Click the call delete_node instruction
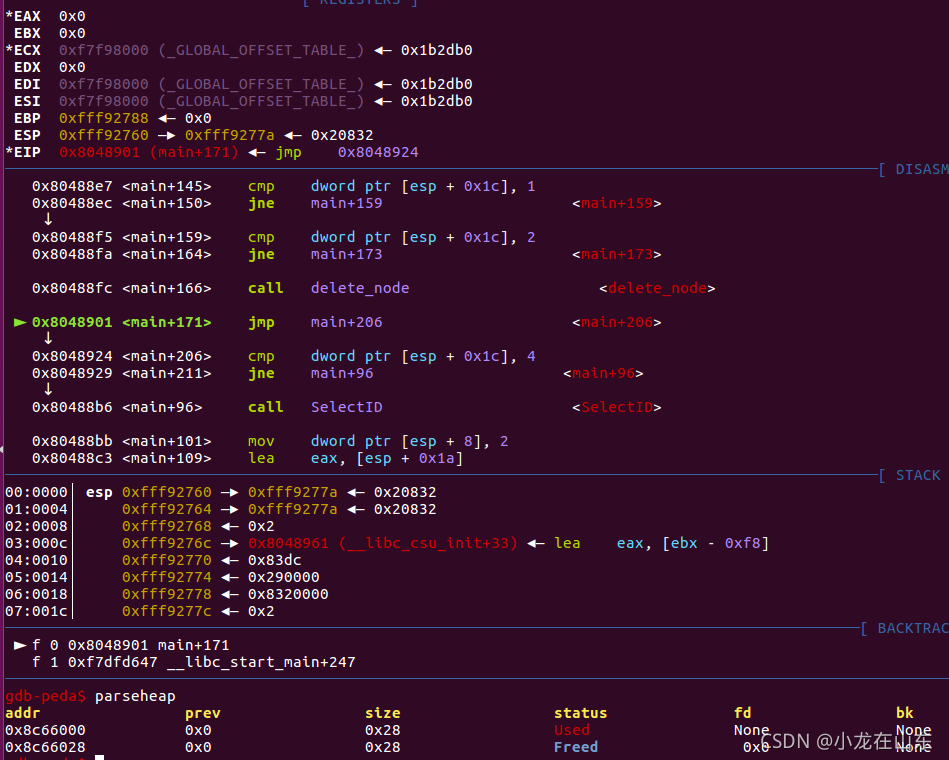This screenshot has height=760, width=949. click(328, 288)
